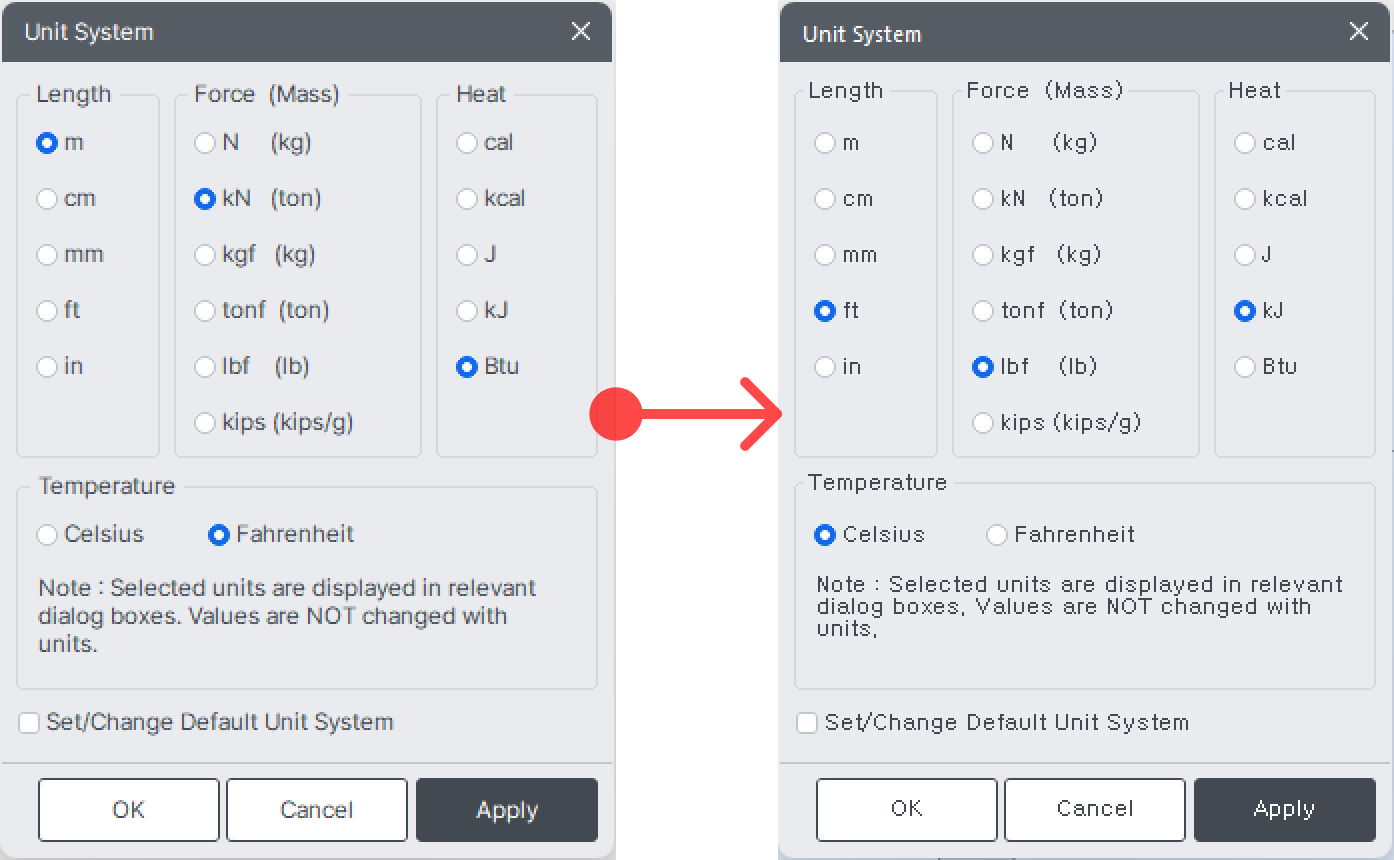Select kgf (kg) force option
The width and height of the screenshot is (1394, 860).
(205, 255)
